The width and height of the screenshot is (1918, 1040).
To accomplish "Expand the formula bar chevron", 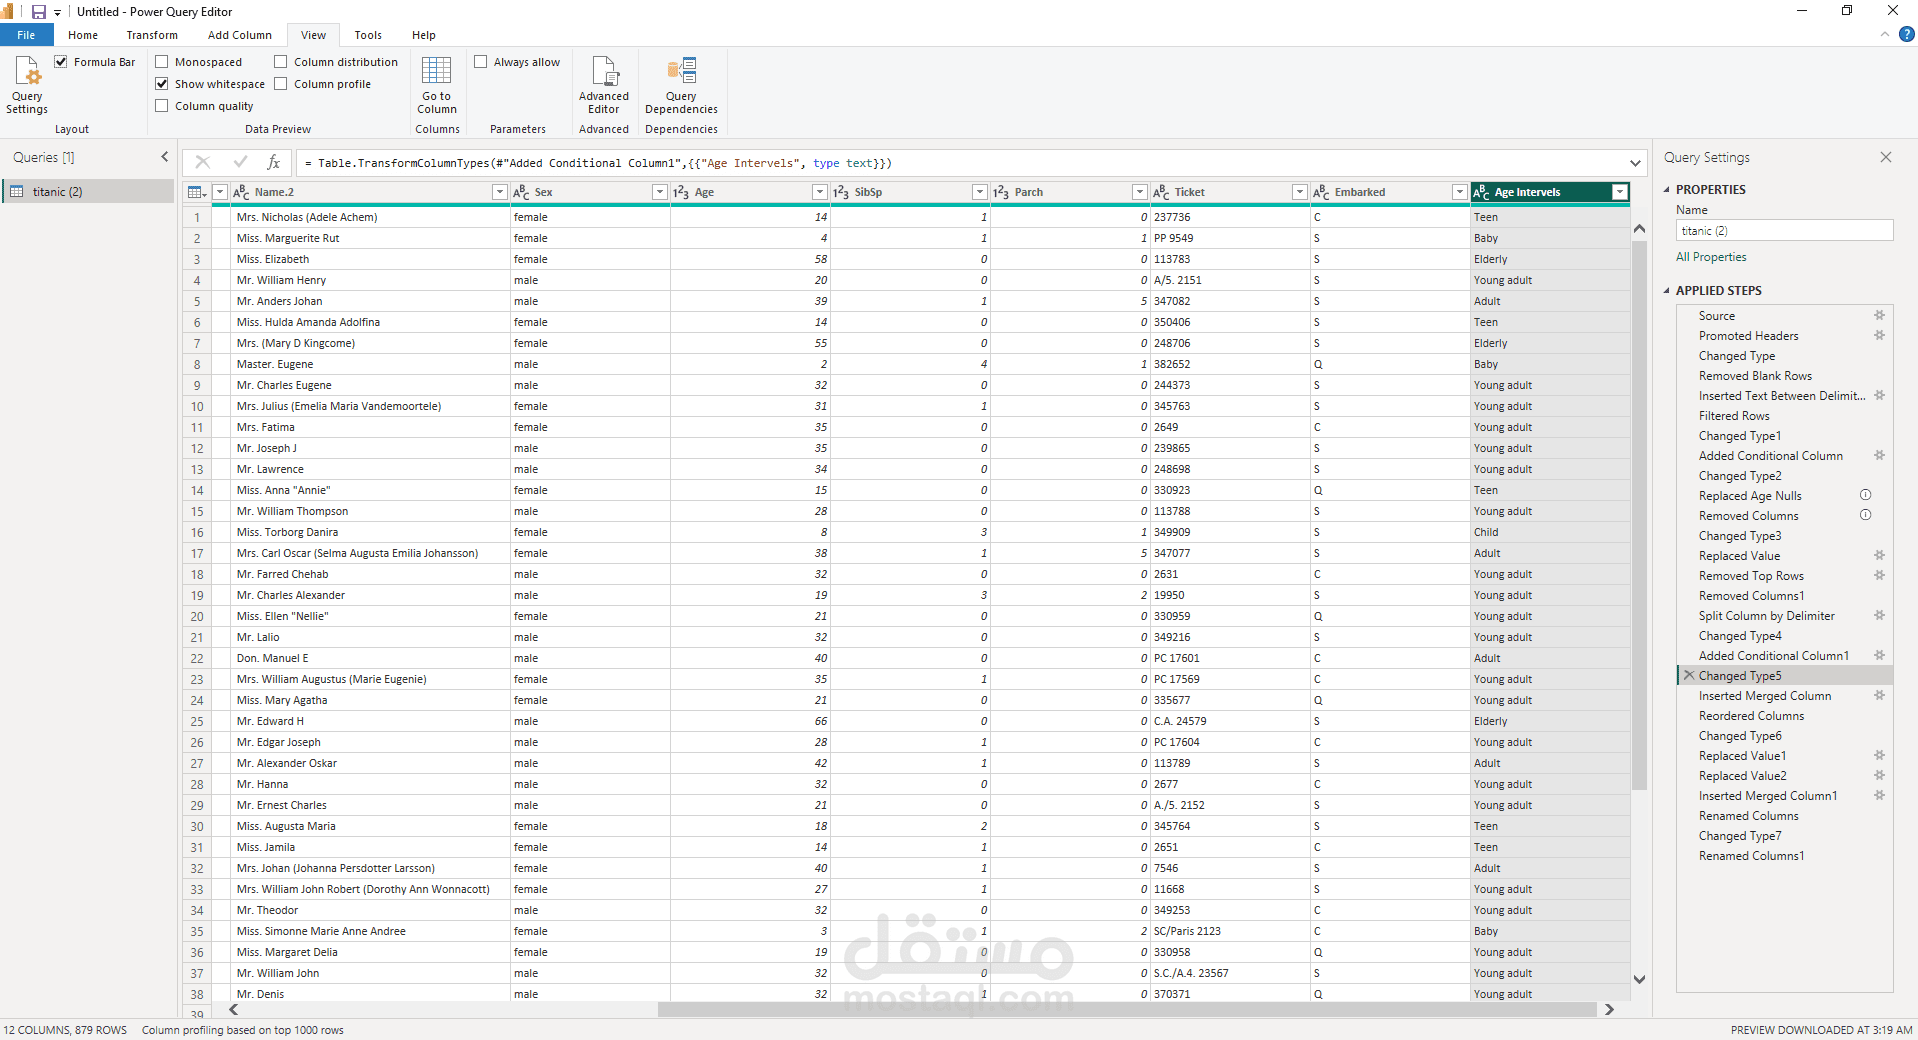I will 1635,163.
